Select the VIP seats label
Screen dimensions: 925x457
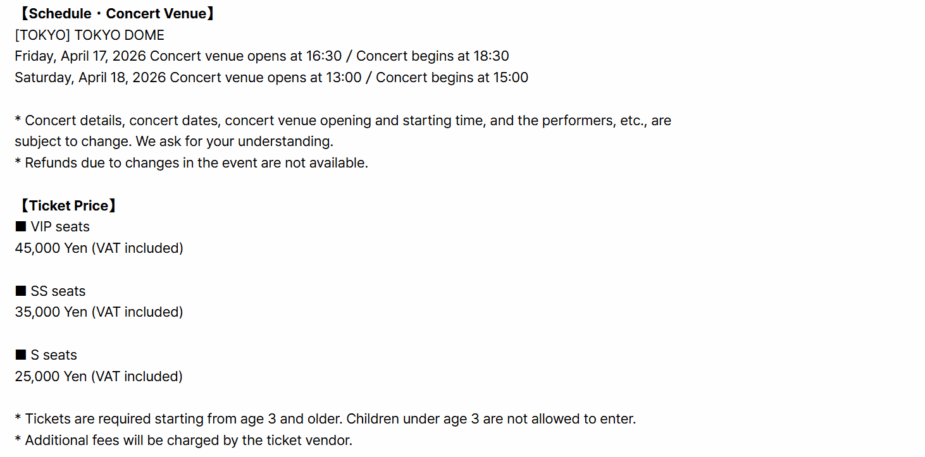(60, 227)
